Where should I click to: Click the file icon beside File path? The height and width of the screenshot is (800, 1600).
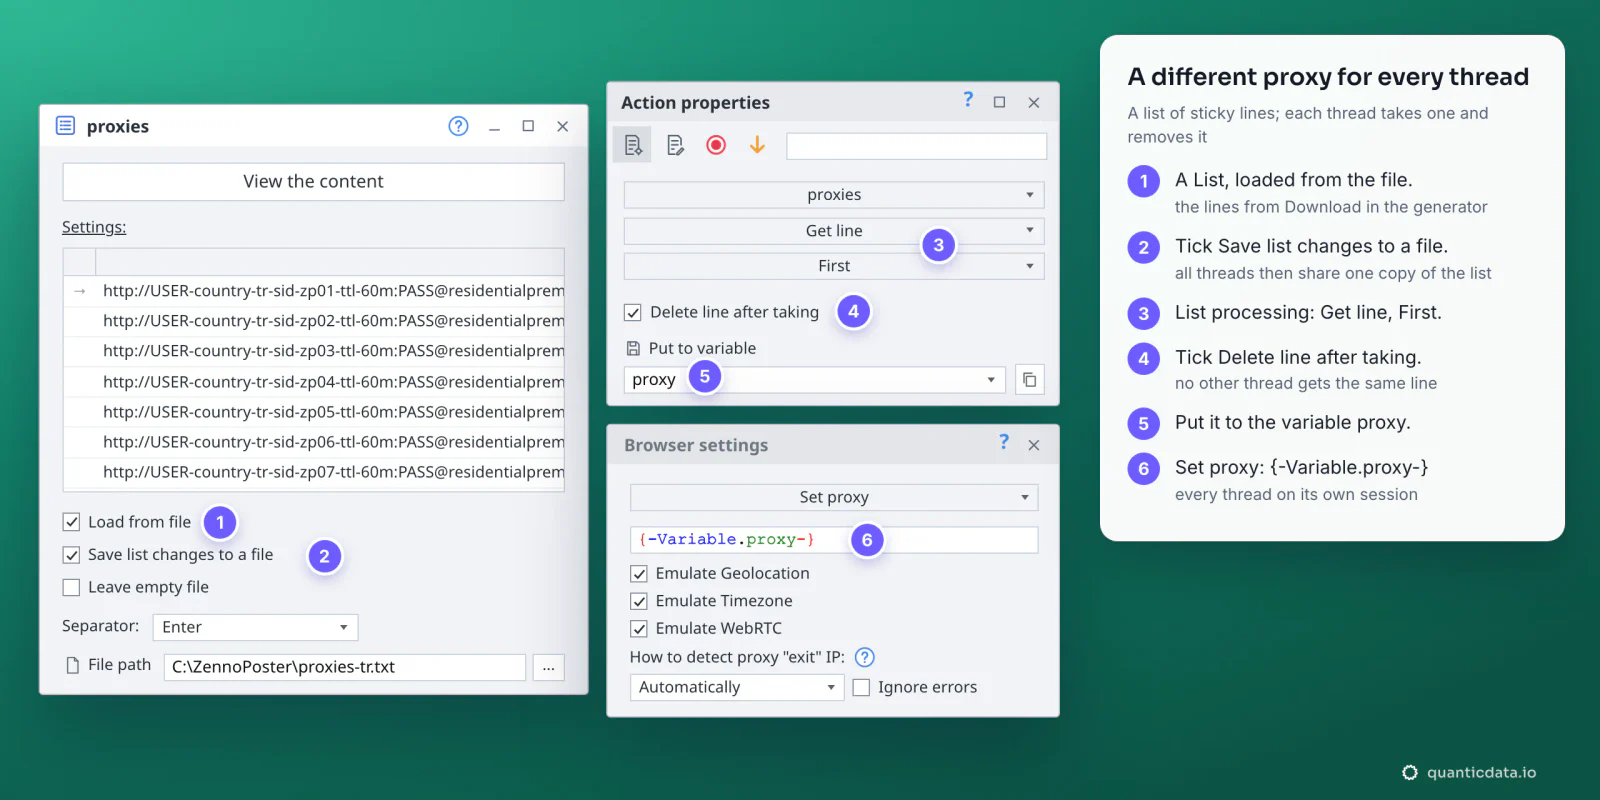tap(72, 665)
